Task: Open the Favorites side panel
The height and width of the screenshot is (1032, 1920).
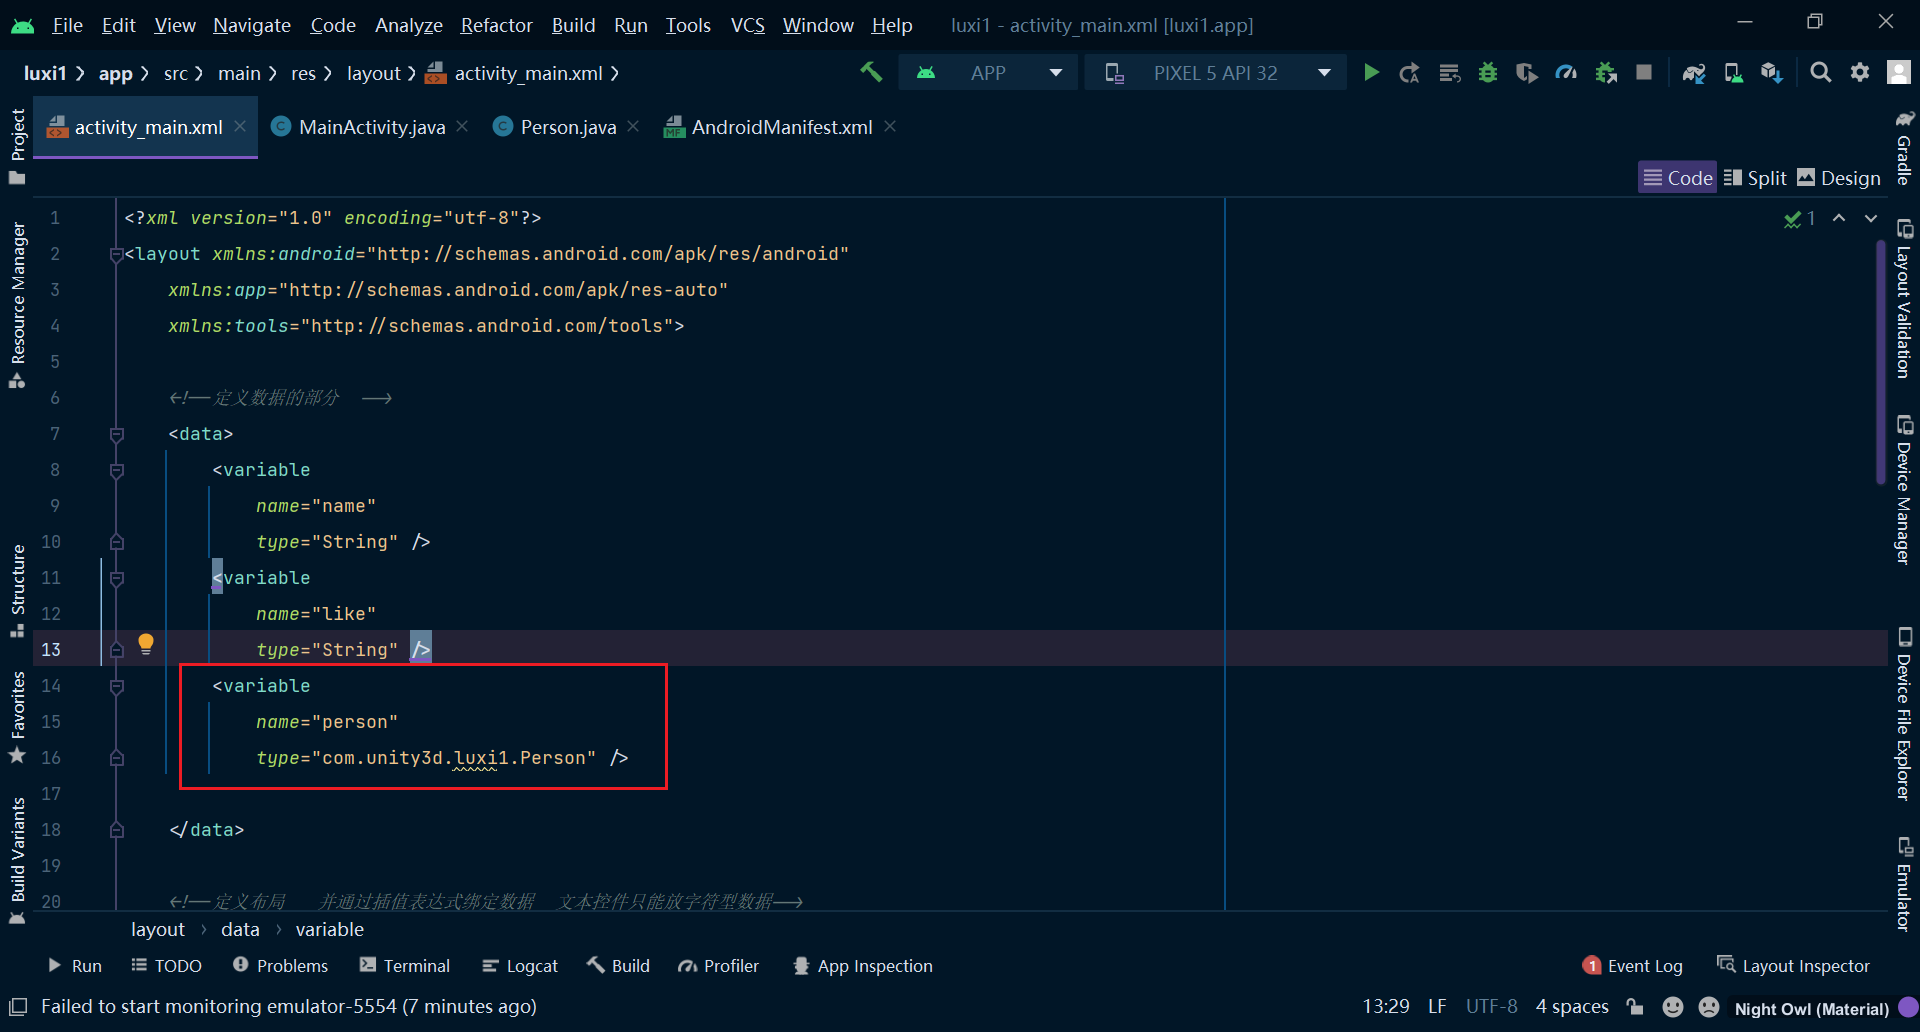Action: click(17, 717)
